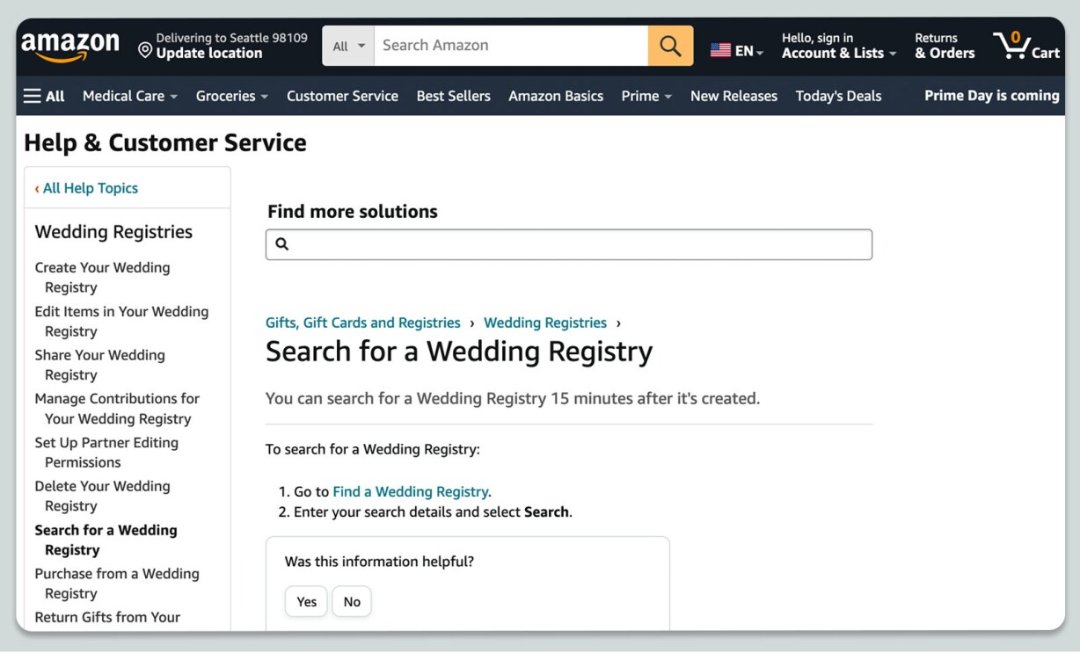Image resolution: width=1080 pixels, height=653 pixels.
Task: Go back to All Help Topics
Action: pos(90,188)
